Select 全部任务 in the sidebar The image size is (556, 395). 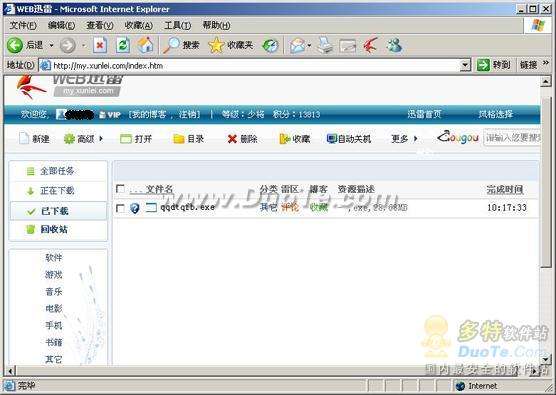coord(58,171)
